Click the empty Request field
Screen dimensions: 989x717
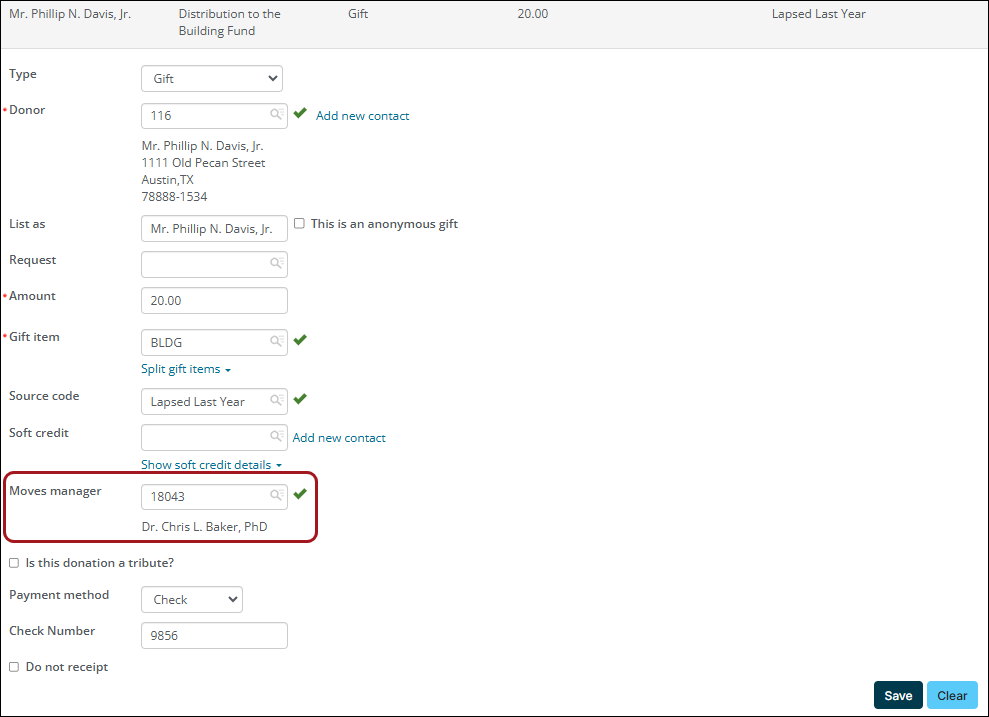pyautogui.click(x=214, y=264)
